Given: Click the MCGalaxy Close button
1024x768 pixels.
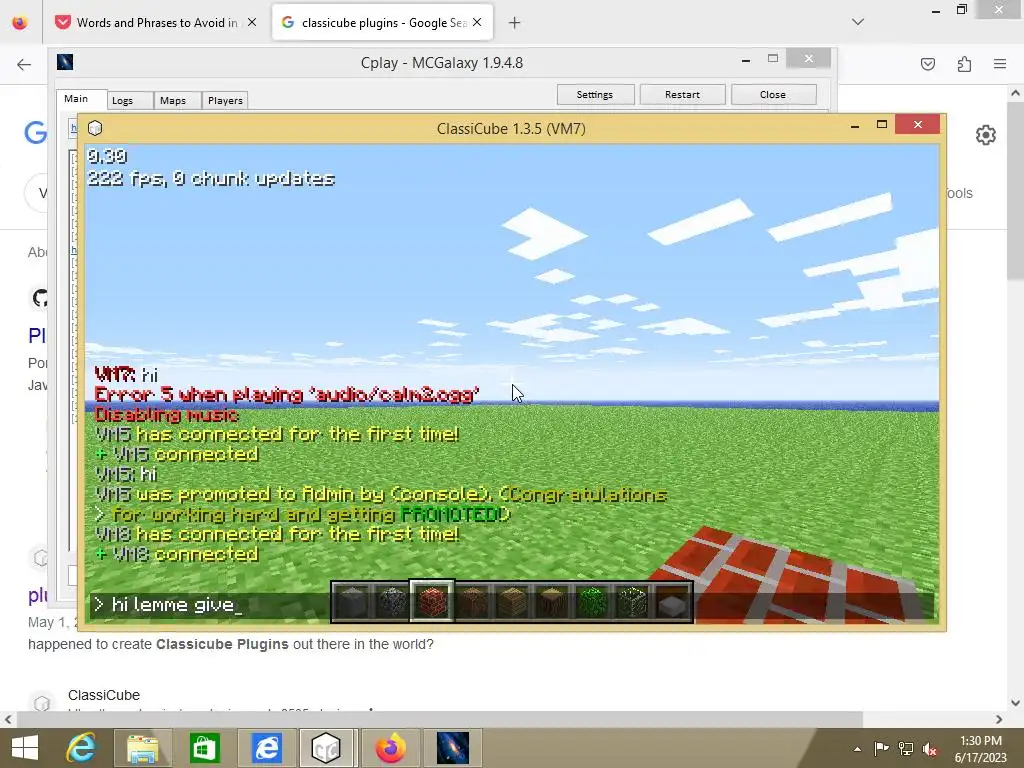Looking at the screenshot, I should click(773, 95).
